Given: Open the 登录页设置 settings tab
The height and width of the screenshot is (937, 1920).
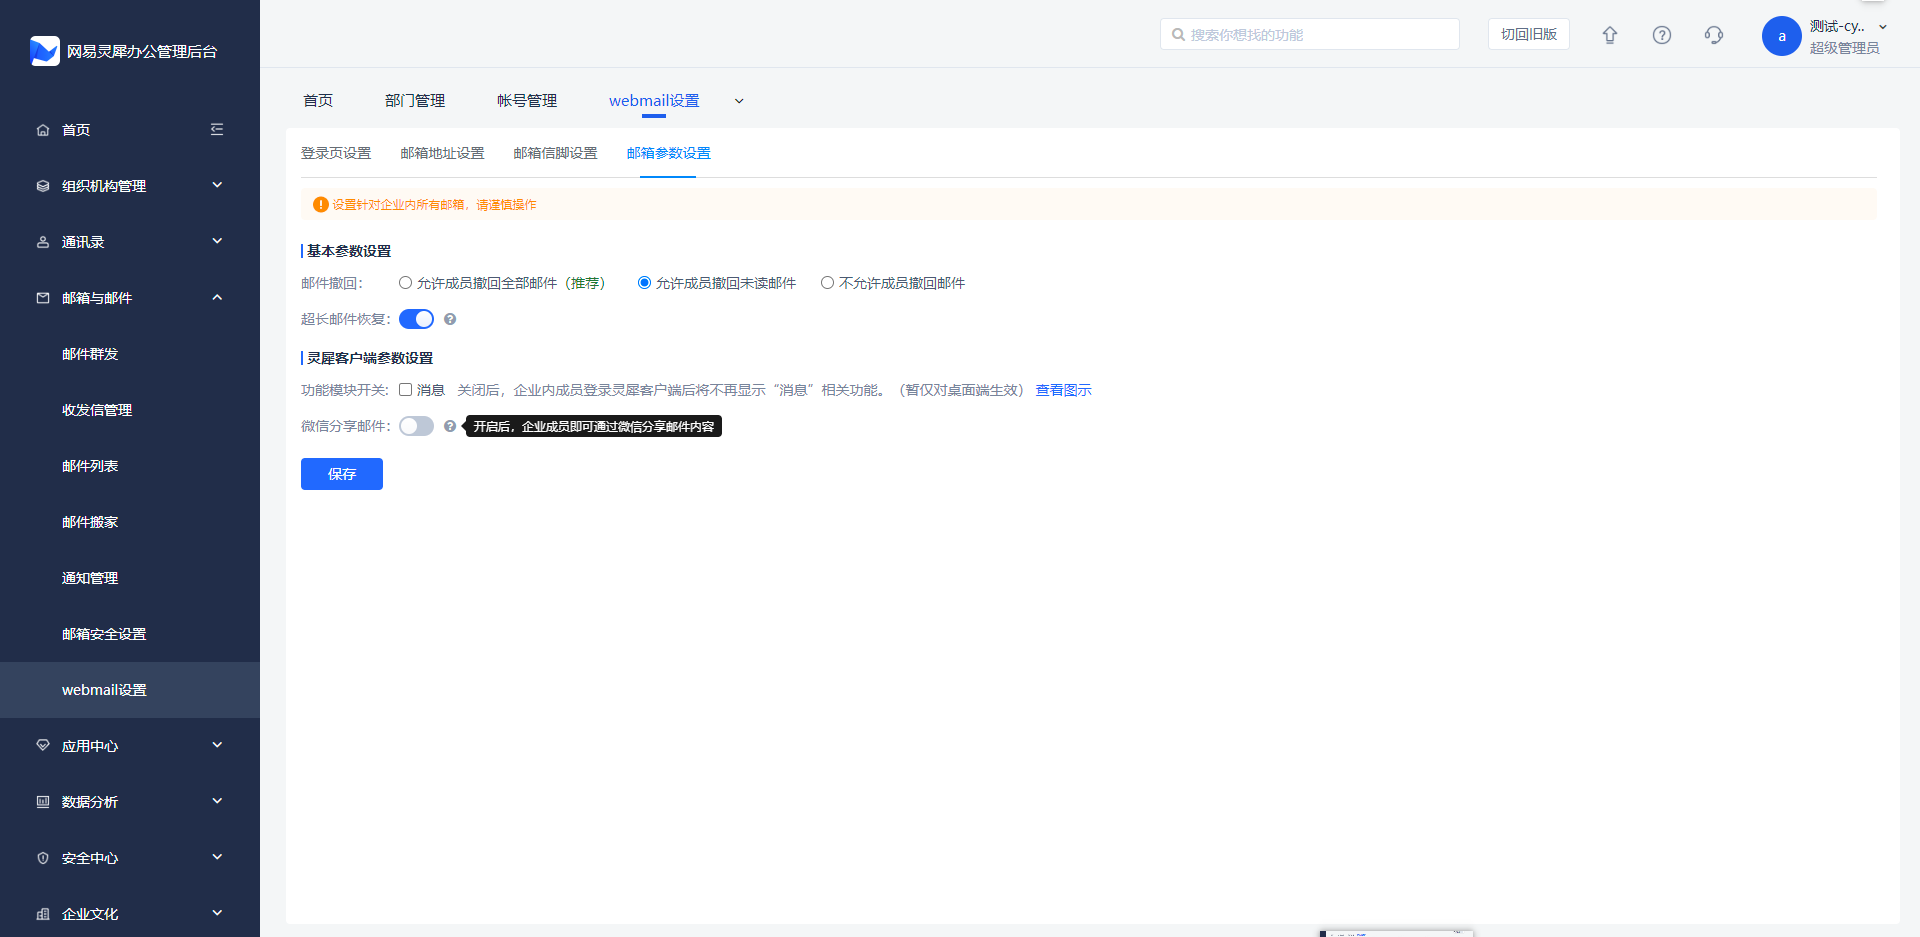Looking at the screenshot, I should 336,153.
